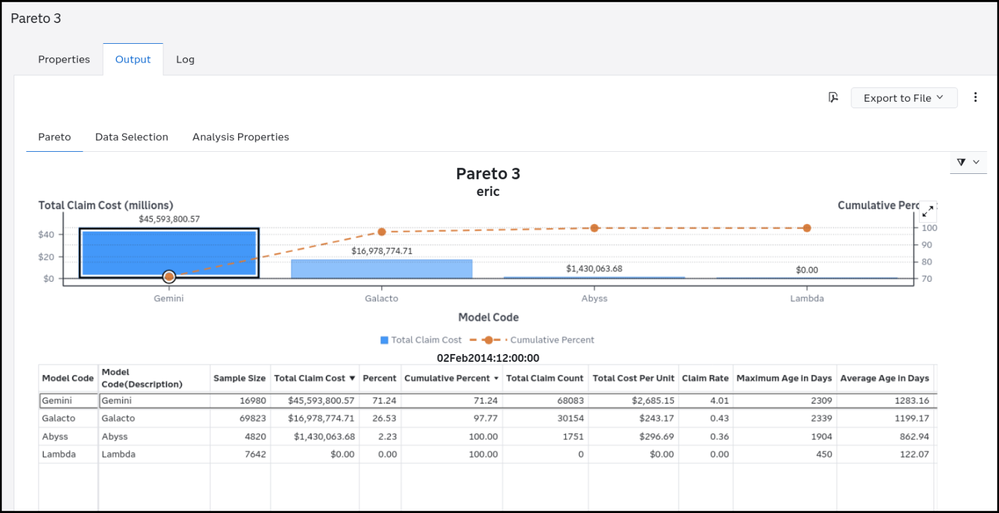The image size is (999, 513).
Task: Click the $45,593,800.57 table cell
Action: (x=315, y=401)
